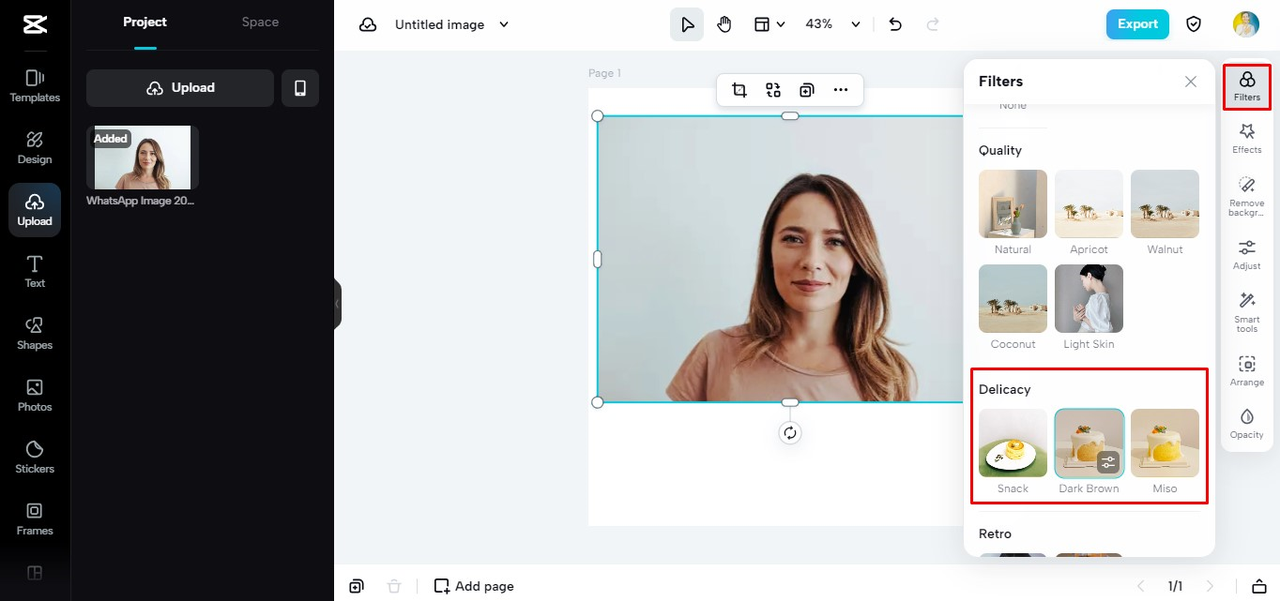Image resolution: width=1280 pixels, height=601 pixels.
Task: Open the Opacity control
Action: click(1247, 424)
